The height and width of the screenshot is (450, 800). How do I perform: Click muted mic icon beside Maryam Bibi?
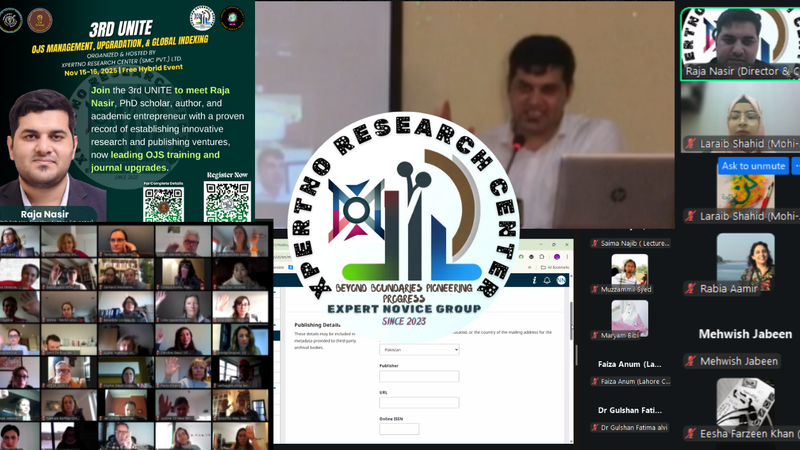pos(594,335)
